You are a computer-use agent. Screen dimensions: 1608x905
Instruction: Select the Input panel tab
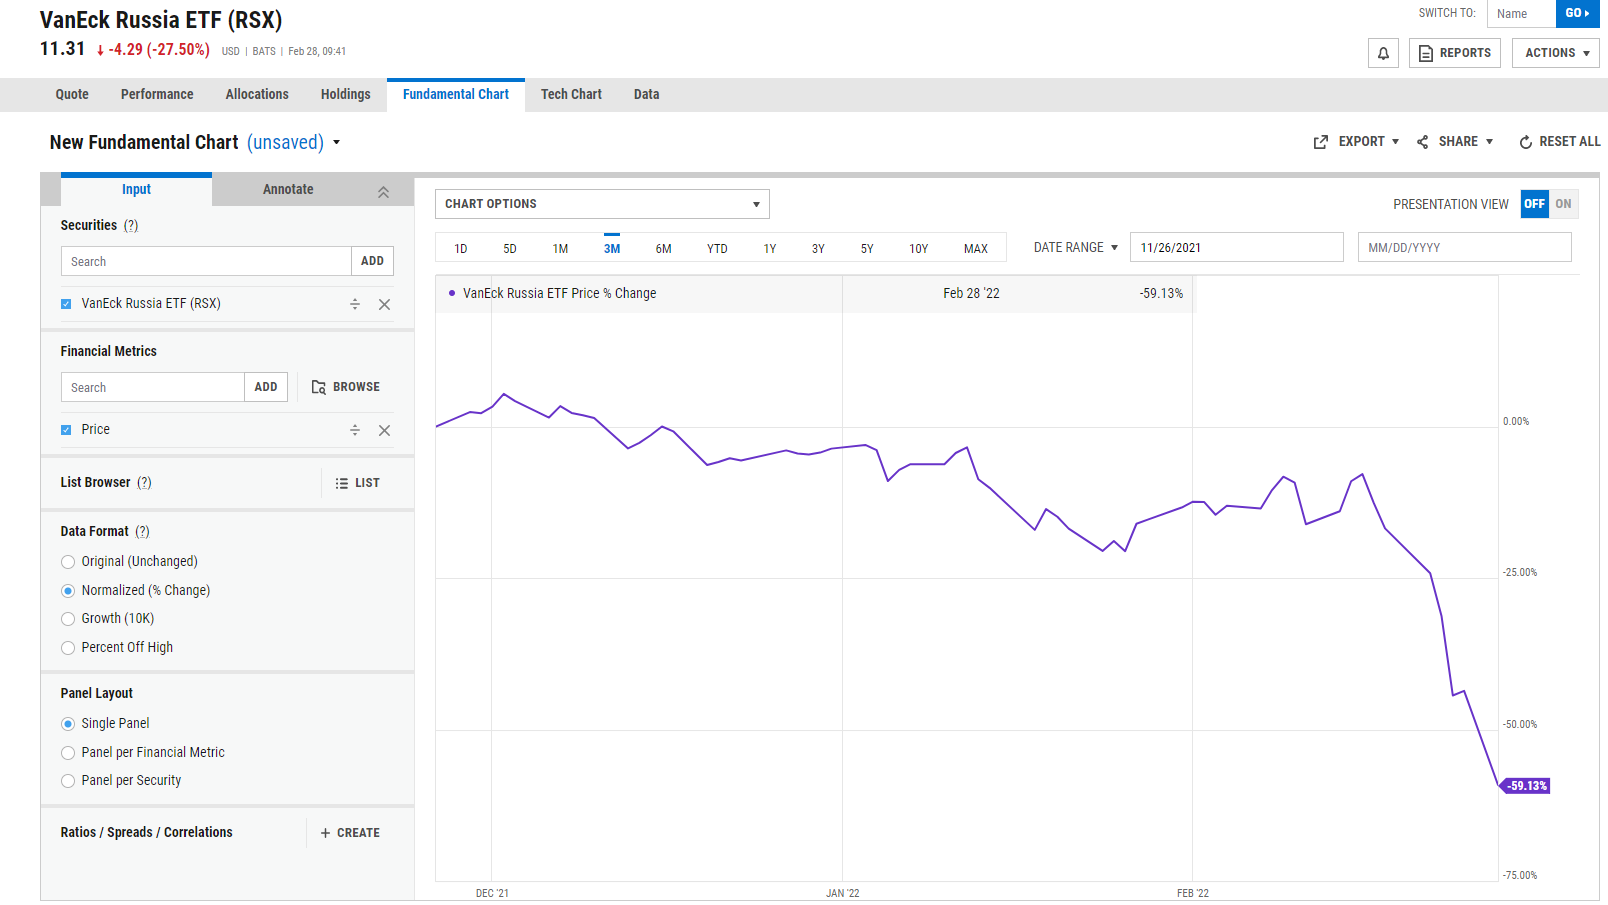click(x=136, y=190)
